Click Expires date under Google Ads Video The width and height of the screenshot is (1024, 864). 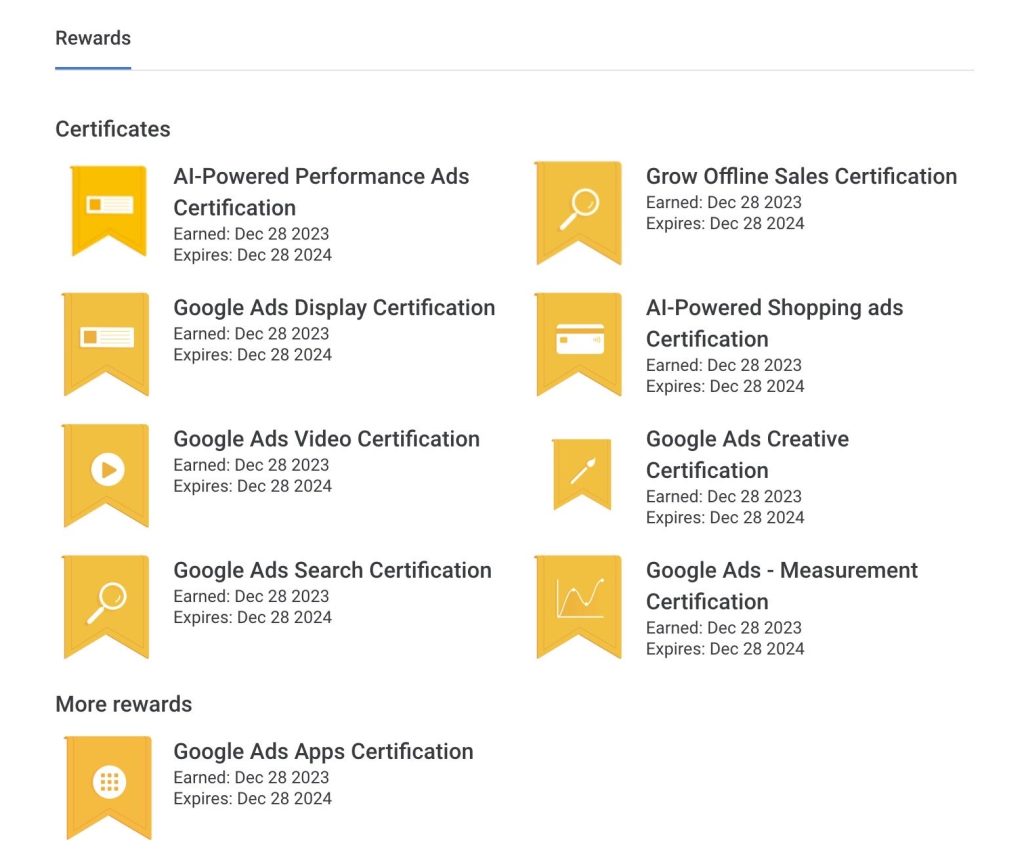point(252,486)
